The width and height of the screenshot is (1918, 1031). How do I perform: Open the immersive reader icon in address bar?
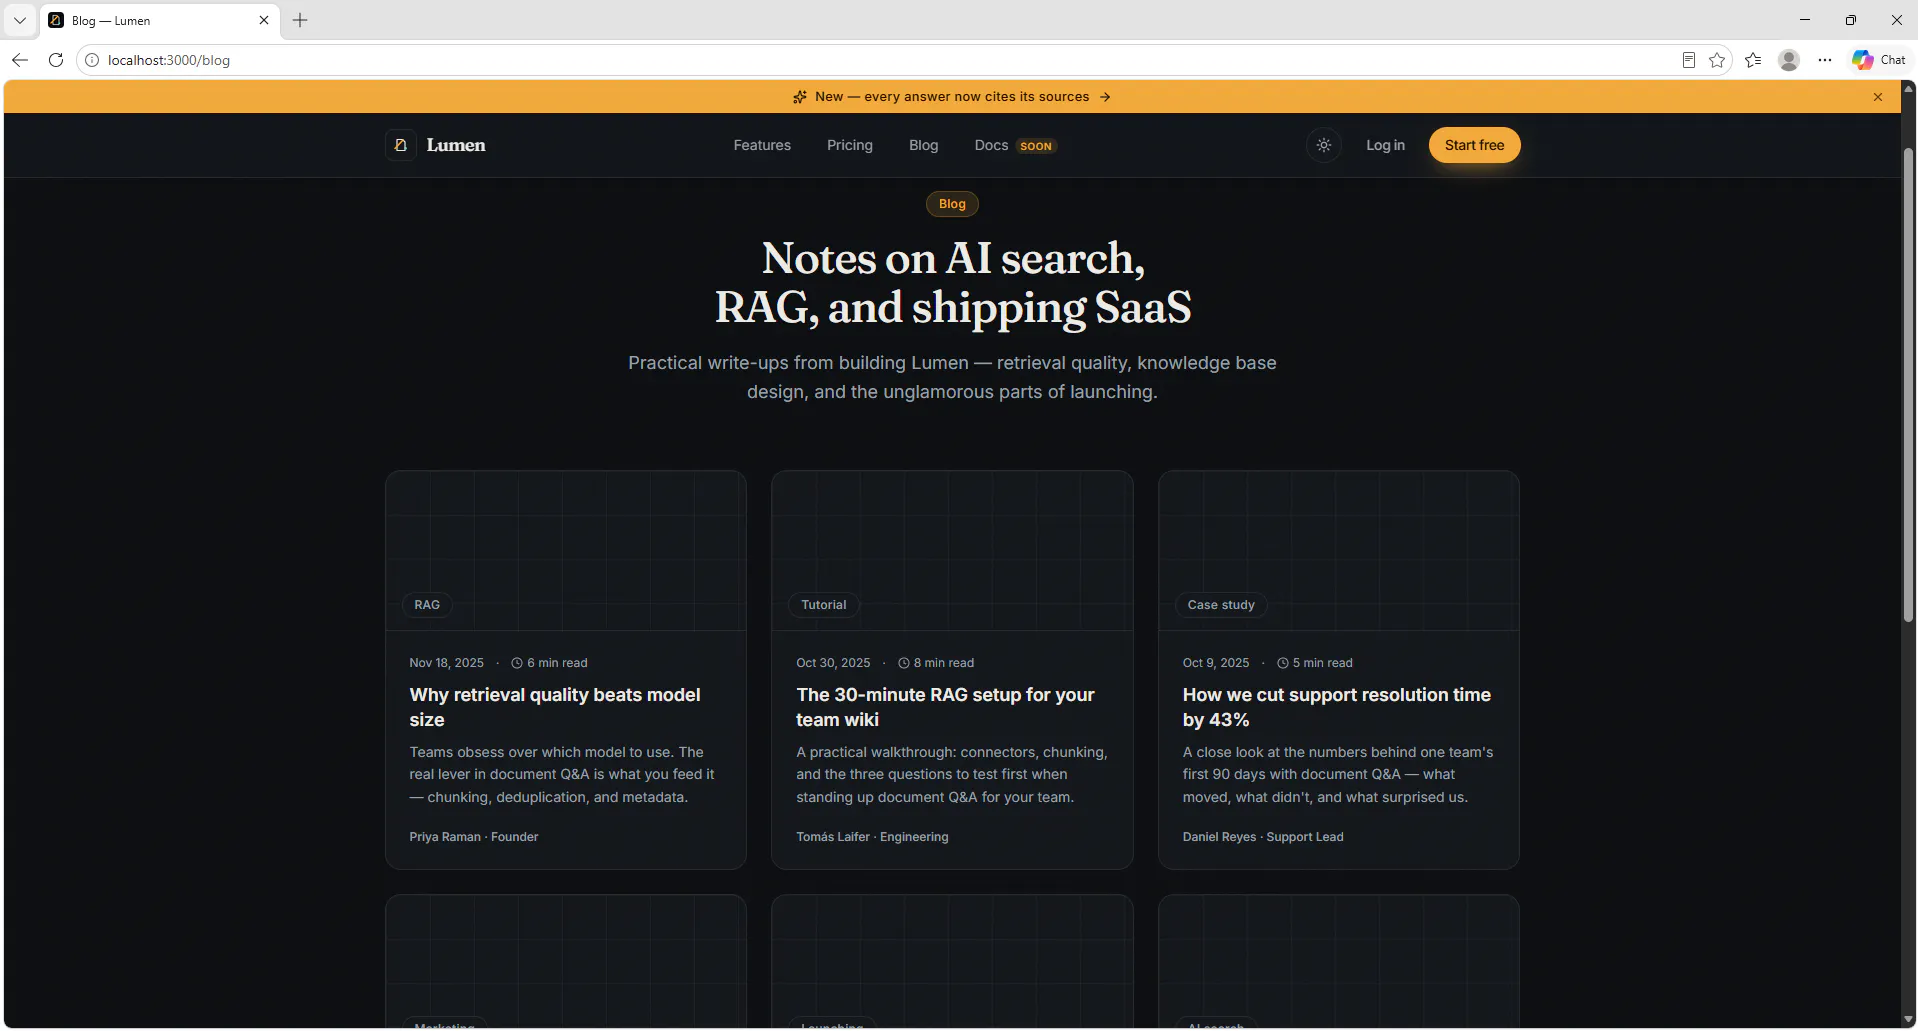[x=1689, y=60]
